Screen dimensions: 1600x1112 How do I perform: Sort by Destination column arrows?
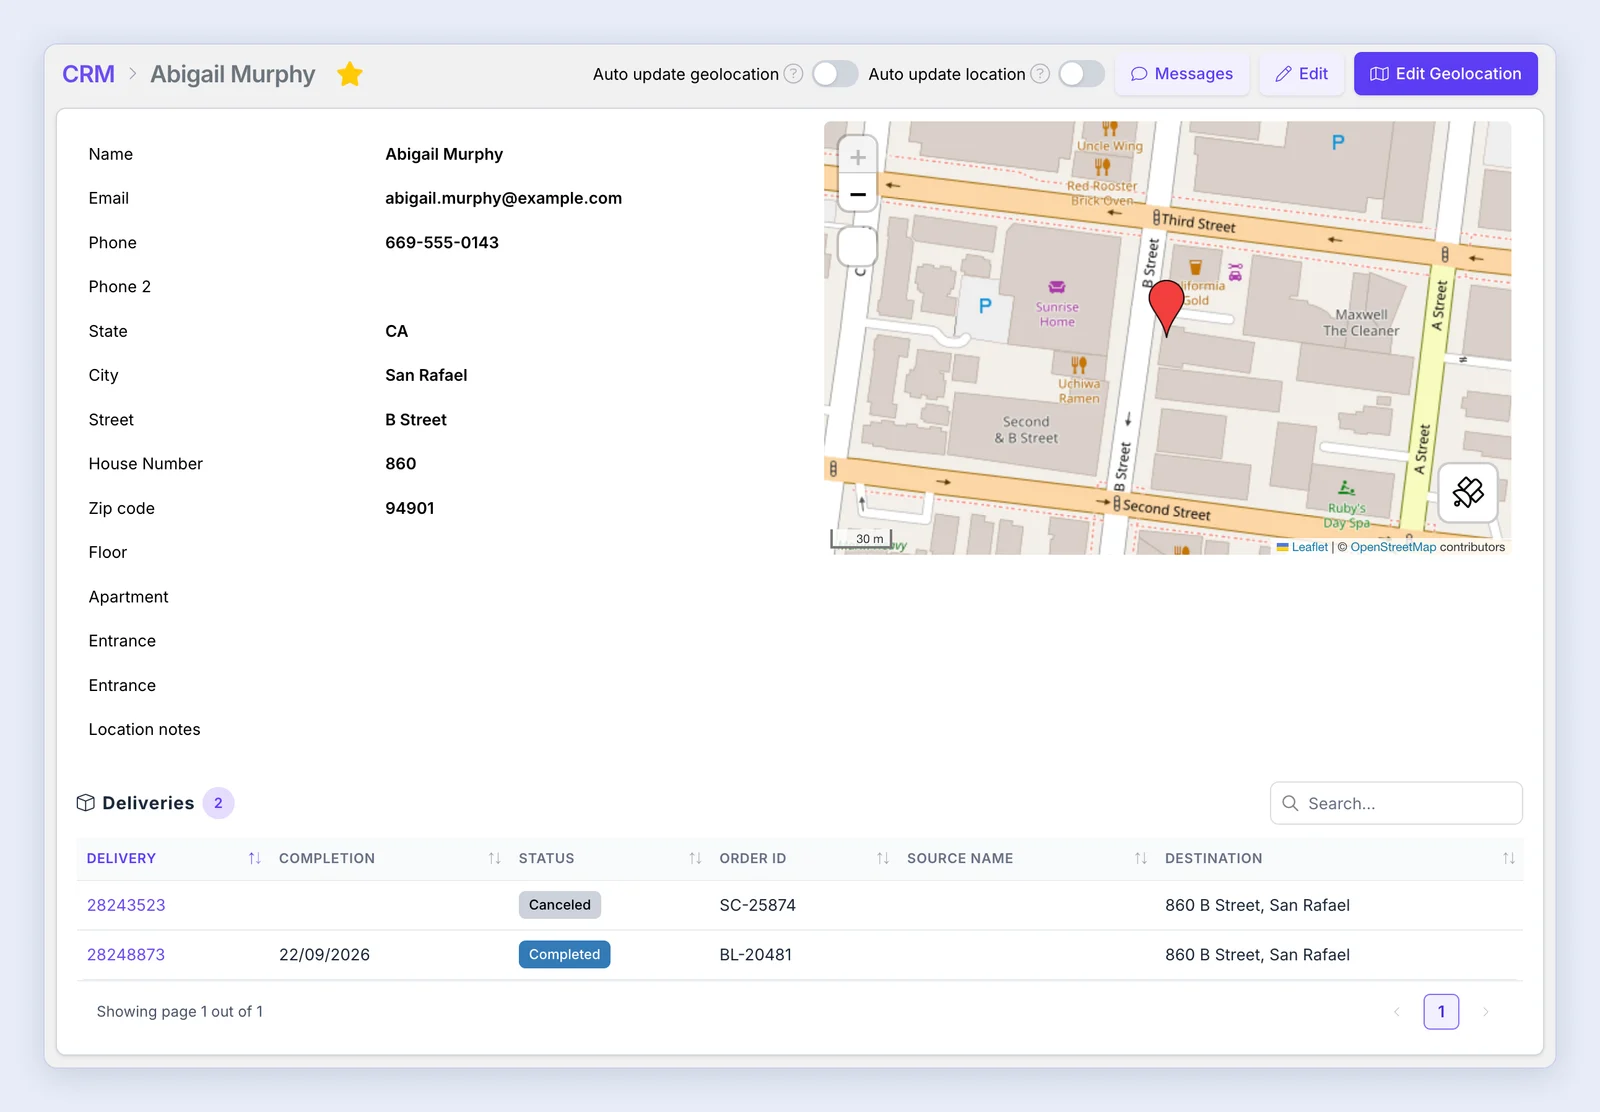point(1509,859)
